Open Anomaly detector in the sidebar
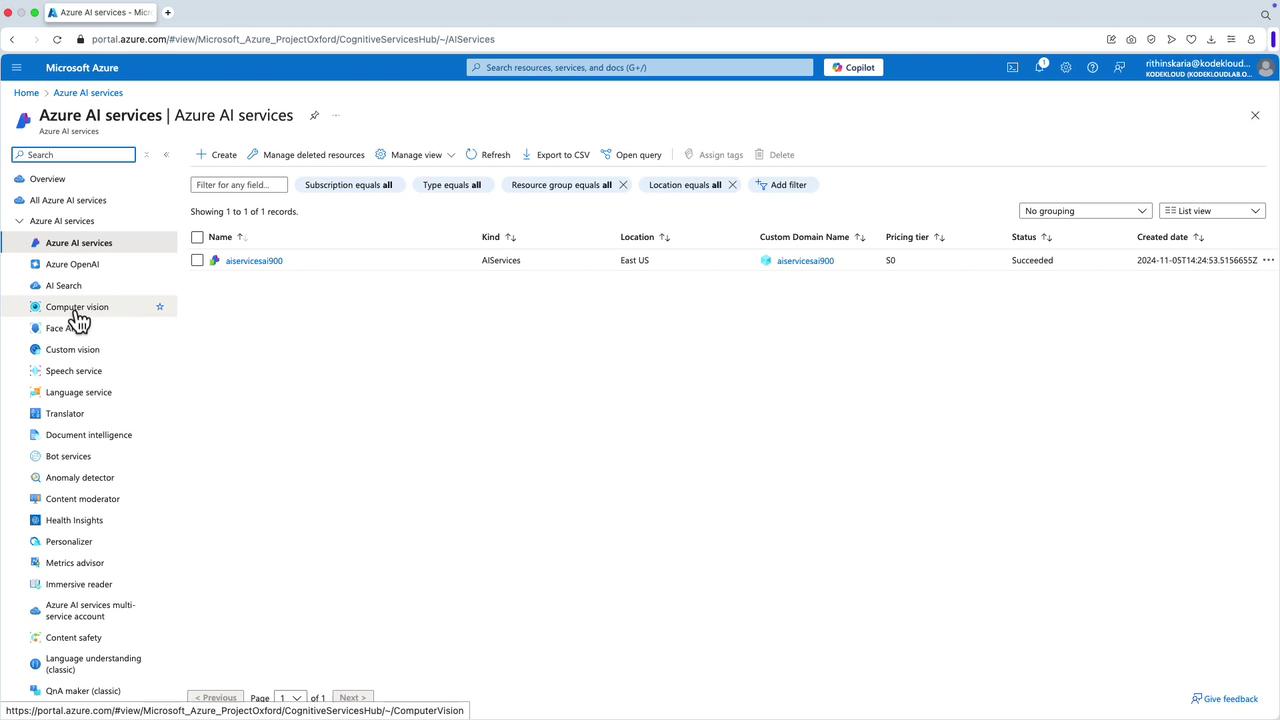This screenshot has height=720, width=1280. pos(80,478)
